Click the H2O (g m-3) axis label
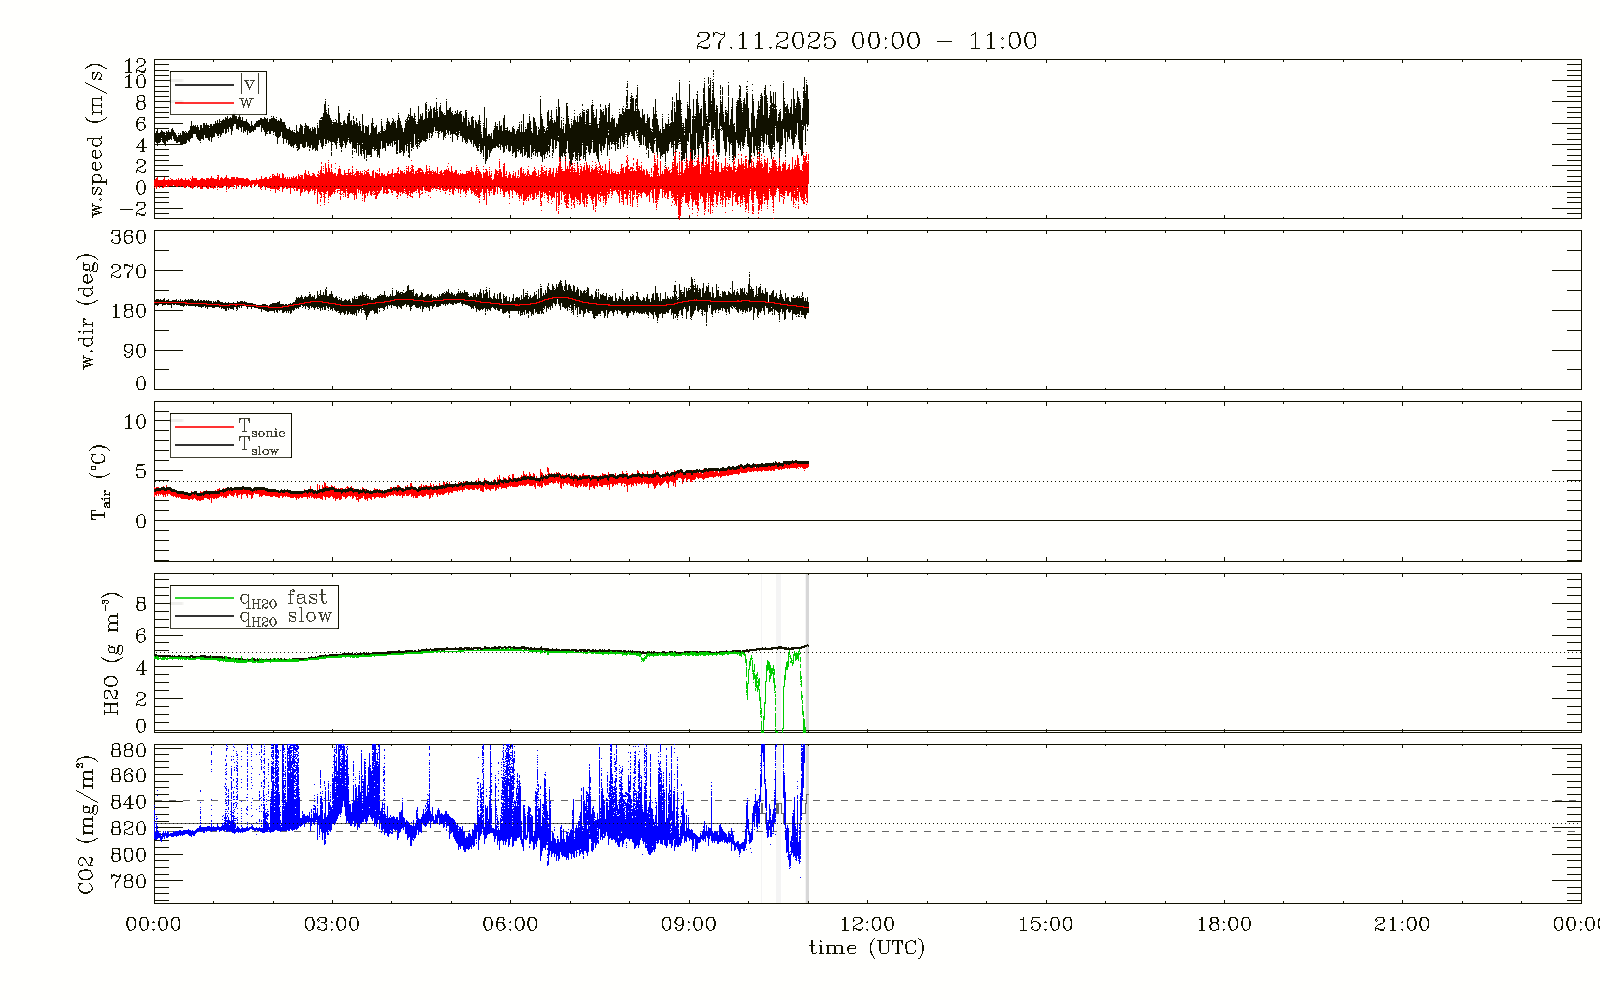This screenshot has height=1000, width=1600. (x=111, y=653)
